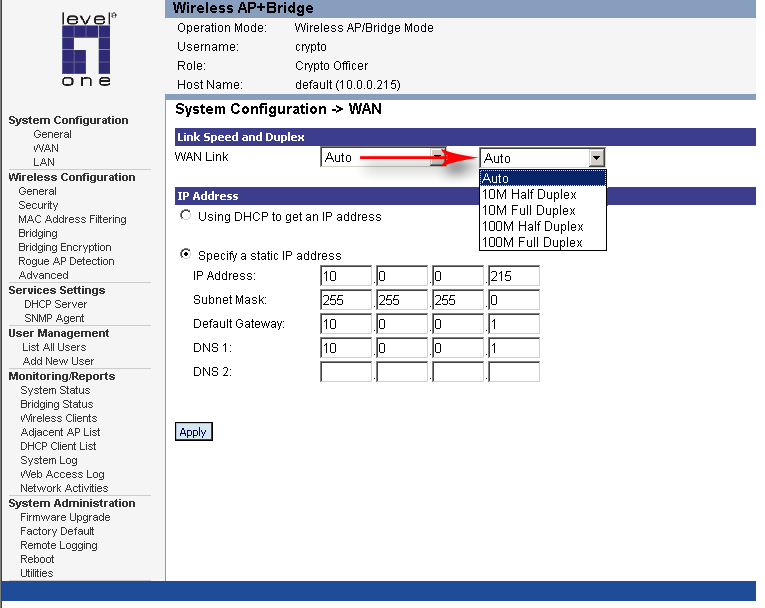Click last IP Address octet showing 215
765x608 pixels.
click(514, 276)
